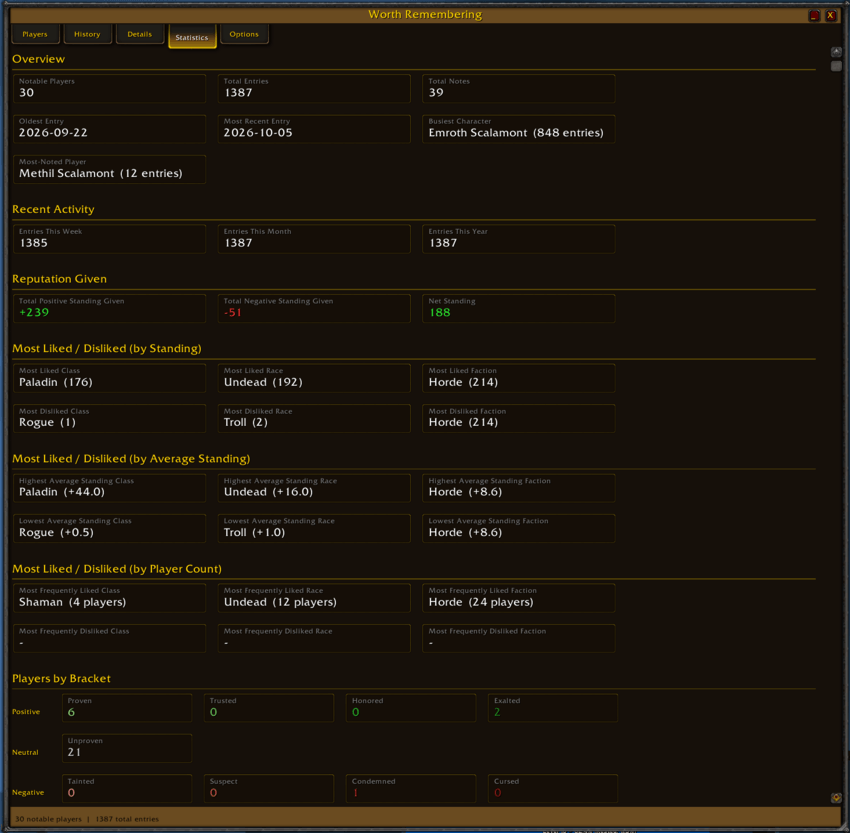
Task: Open the Details tab
Action: (140, 34)
